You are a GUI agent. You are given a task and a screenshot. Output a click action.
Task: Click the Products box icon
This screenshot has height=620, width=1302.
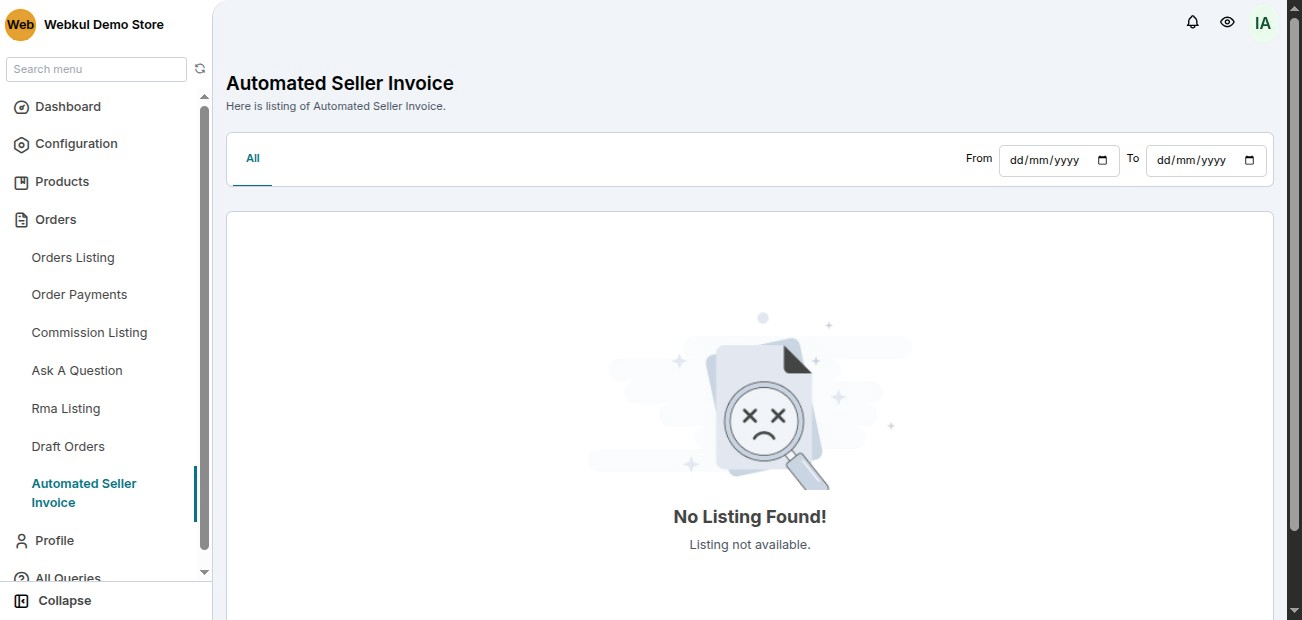pyautogui.click(x=21, y=183)
